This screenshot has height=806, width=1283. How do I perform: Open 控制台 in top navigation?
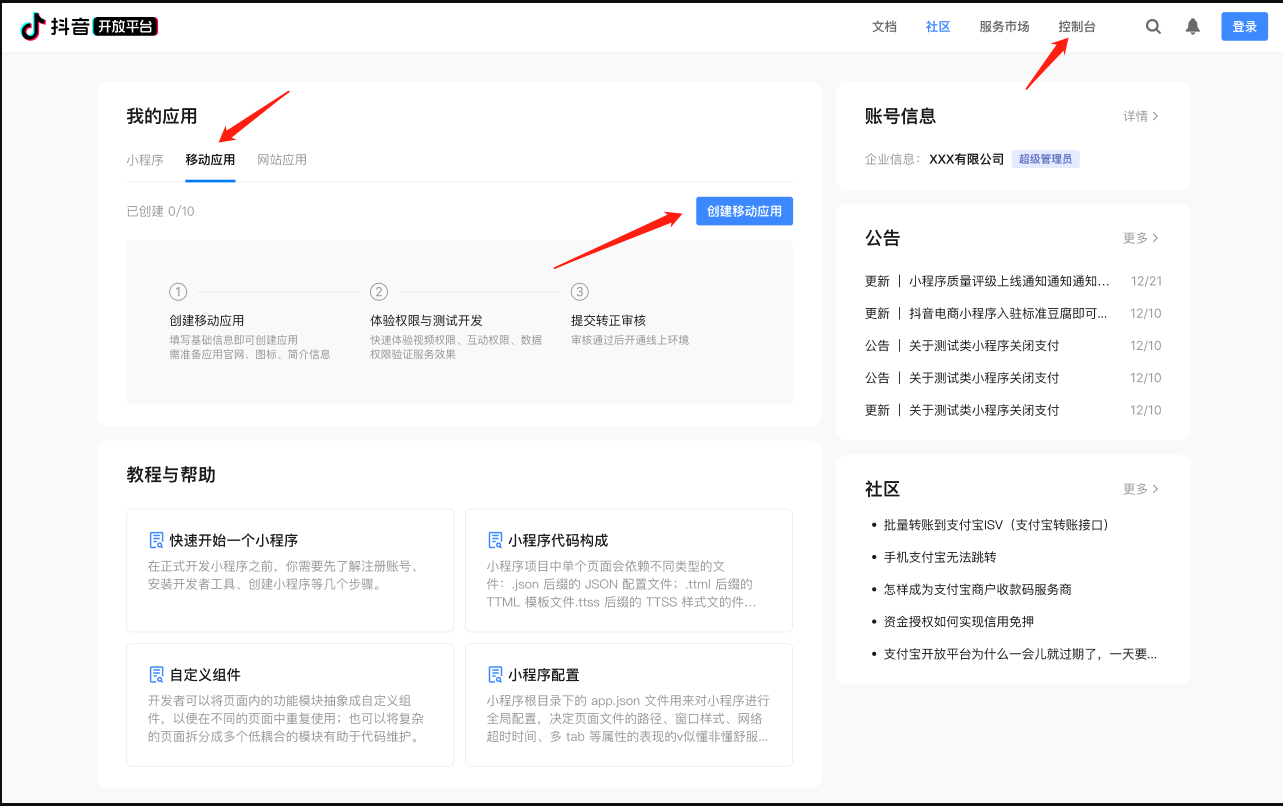click(x=1077, y=27)
